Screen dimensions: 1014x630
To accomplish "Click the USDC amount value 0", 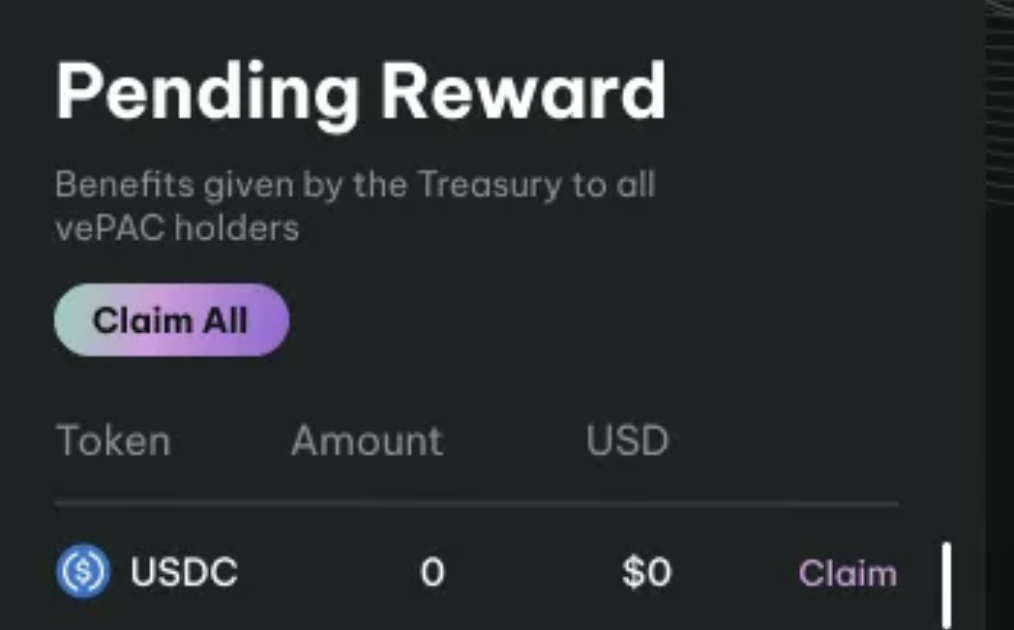I will tap(432, 573).
